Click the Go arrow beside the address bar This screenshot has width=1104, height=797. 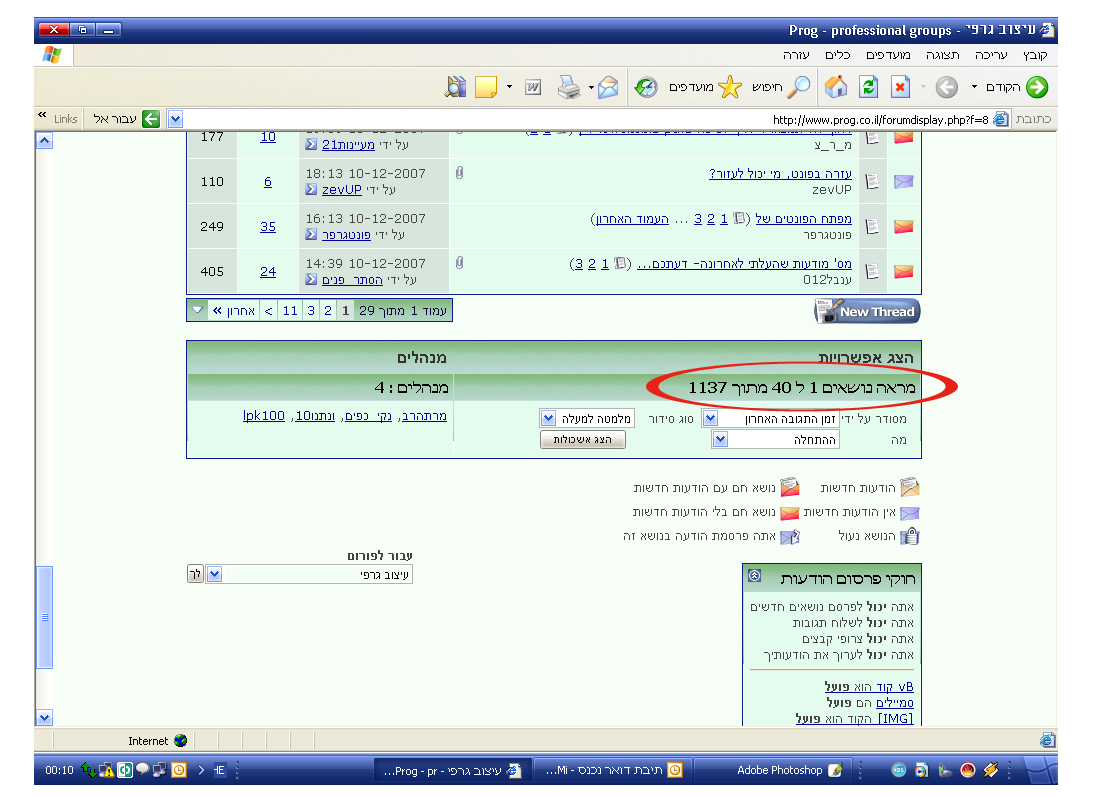(x=151, y=119)
